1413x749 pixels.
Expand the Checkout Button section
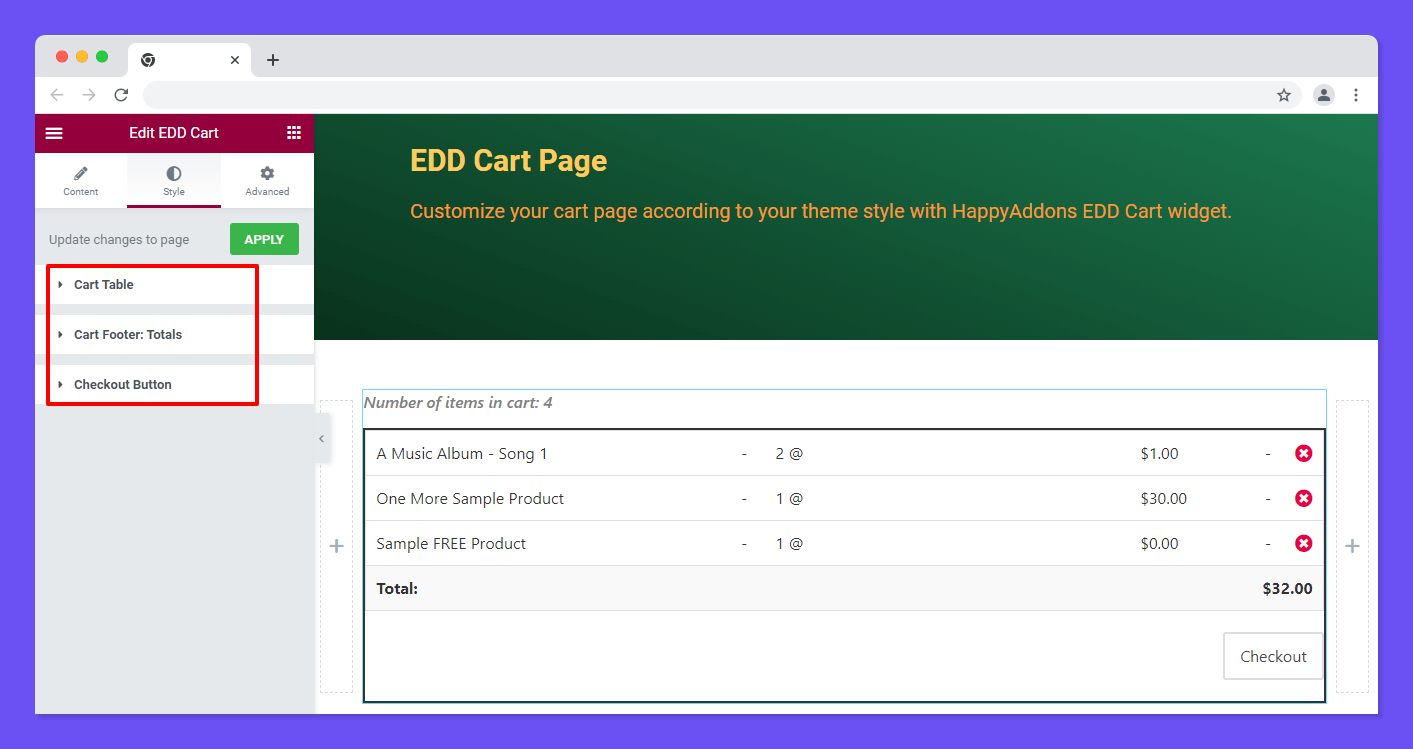[x=122, y=384]
